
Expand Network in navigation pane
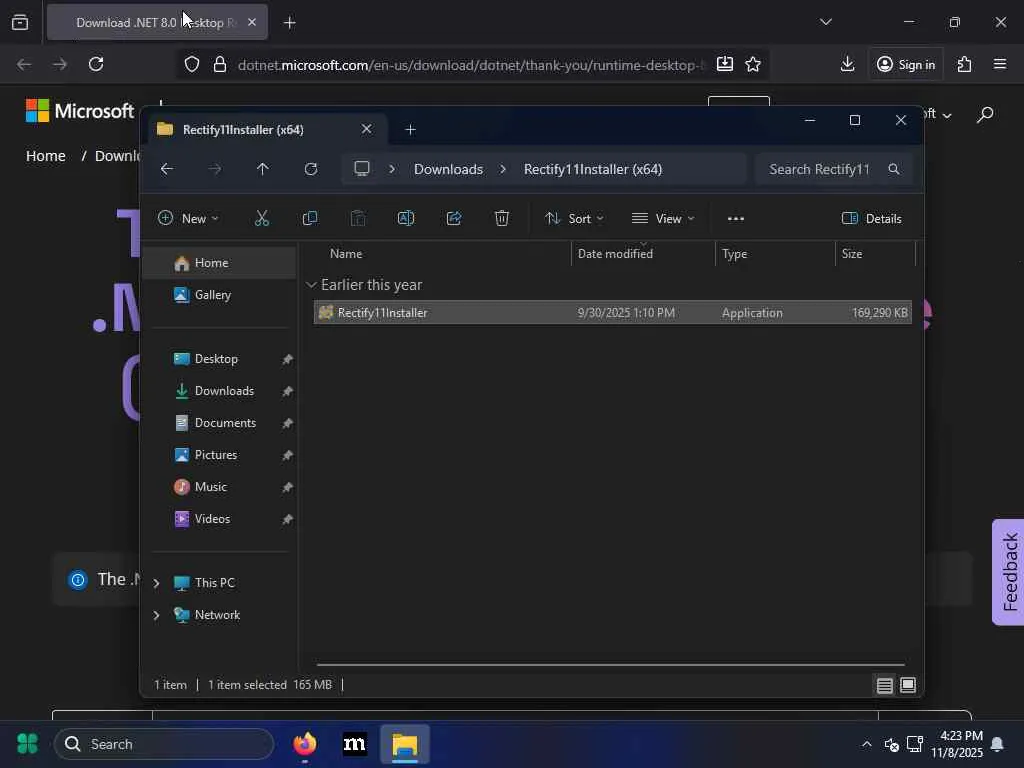pos(156,615)
